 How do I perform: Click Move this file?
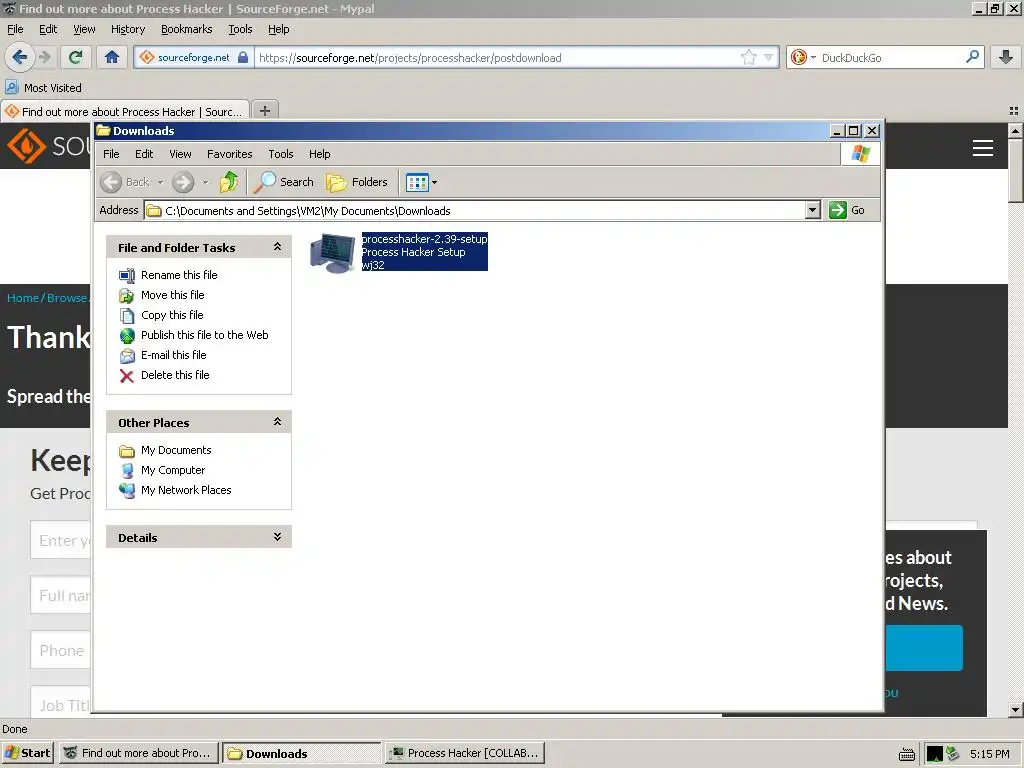pyautogui.click(x=172, y=295)
